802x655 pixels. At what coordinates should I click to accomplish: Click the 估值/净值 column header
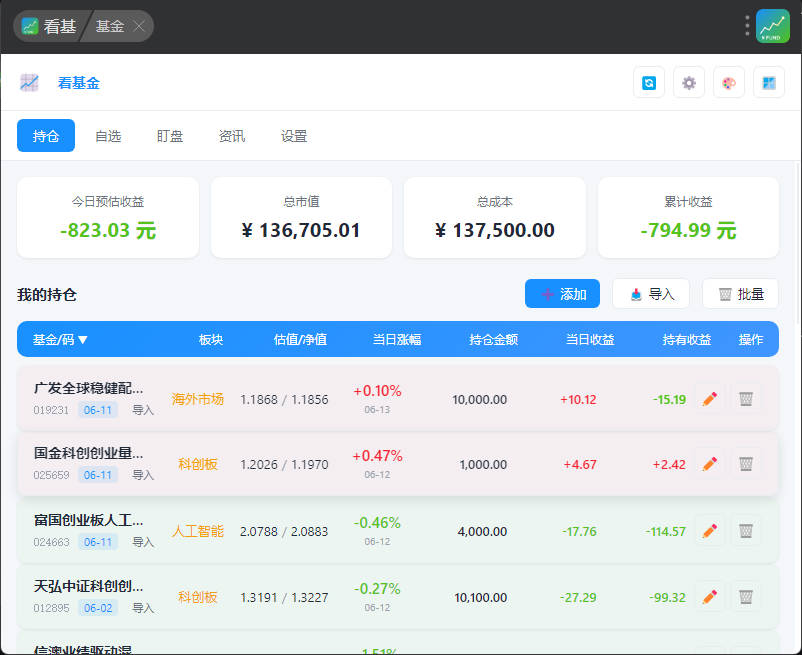[x=300, y=340]
